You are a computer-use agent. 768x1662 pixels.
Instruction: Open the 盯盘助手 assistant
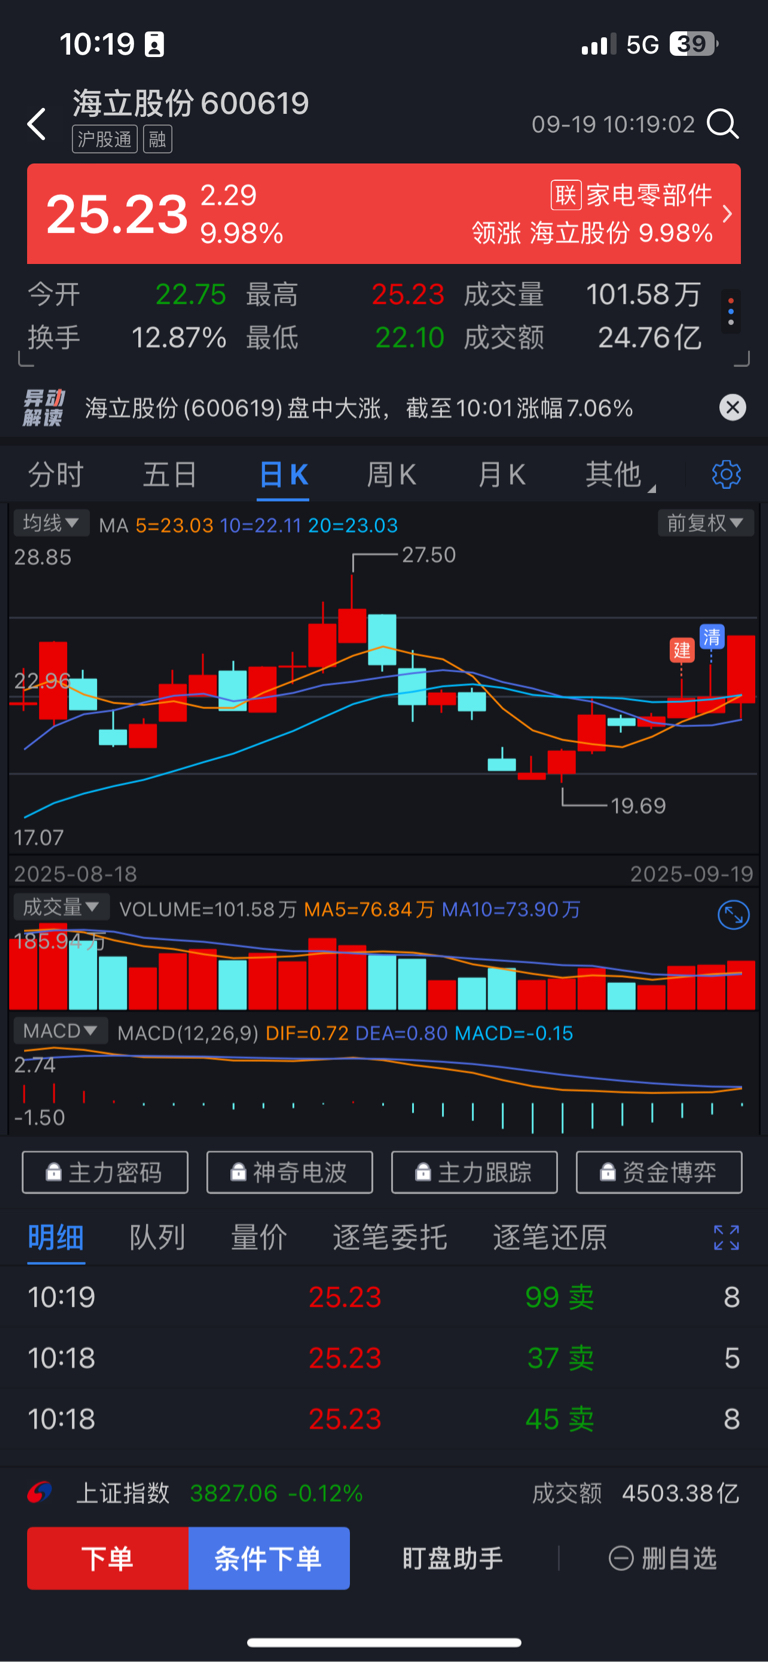453,1558
